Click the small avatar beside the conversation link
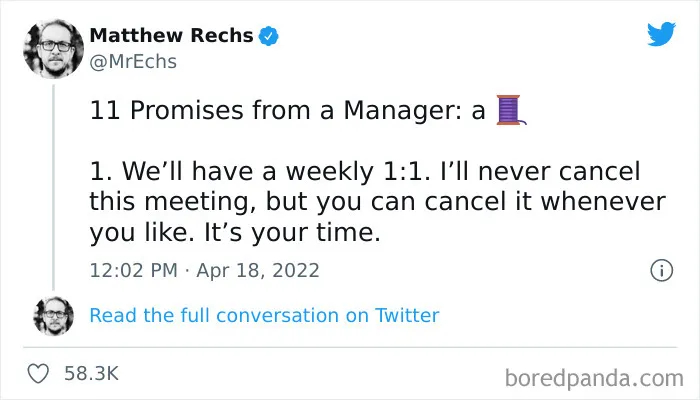 [x=54, y=316]
